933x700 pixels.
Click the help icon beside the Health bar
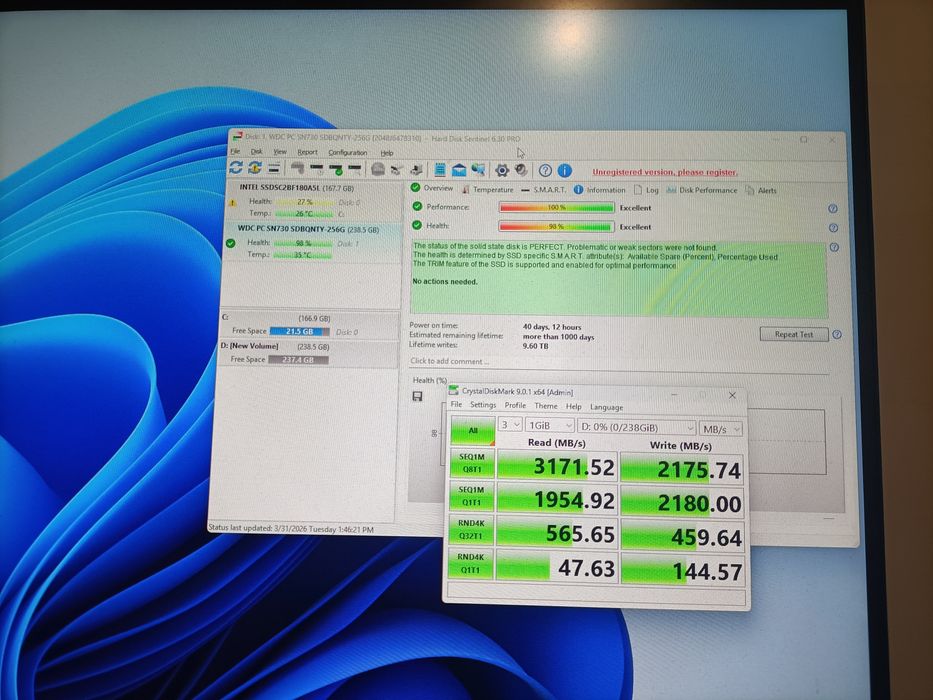(833, 228)
